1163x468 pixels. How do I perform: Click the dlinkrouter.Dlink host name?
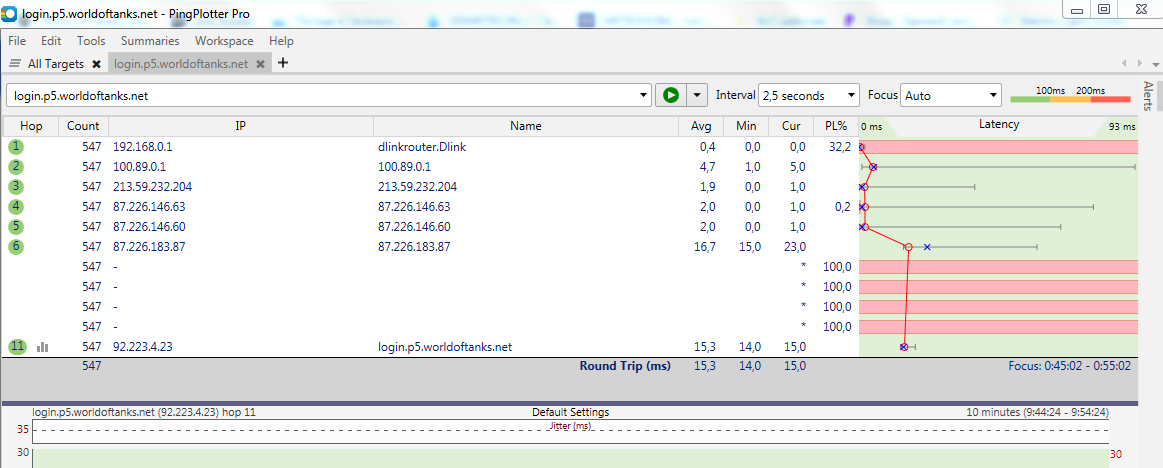click(422, 147)
